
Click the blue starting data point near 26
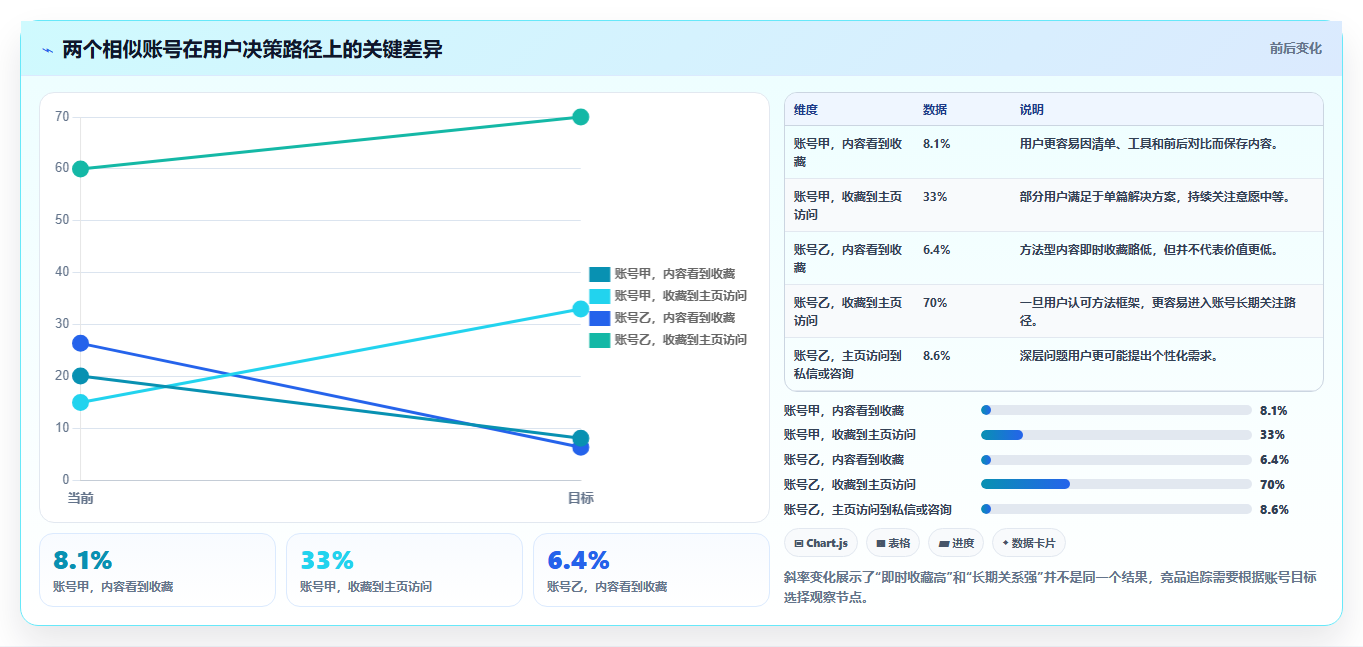(80, 343)
